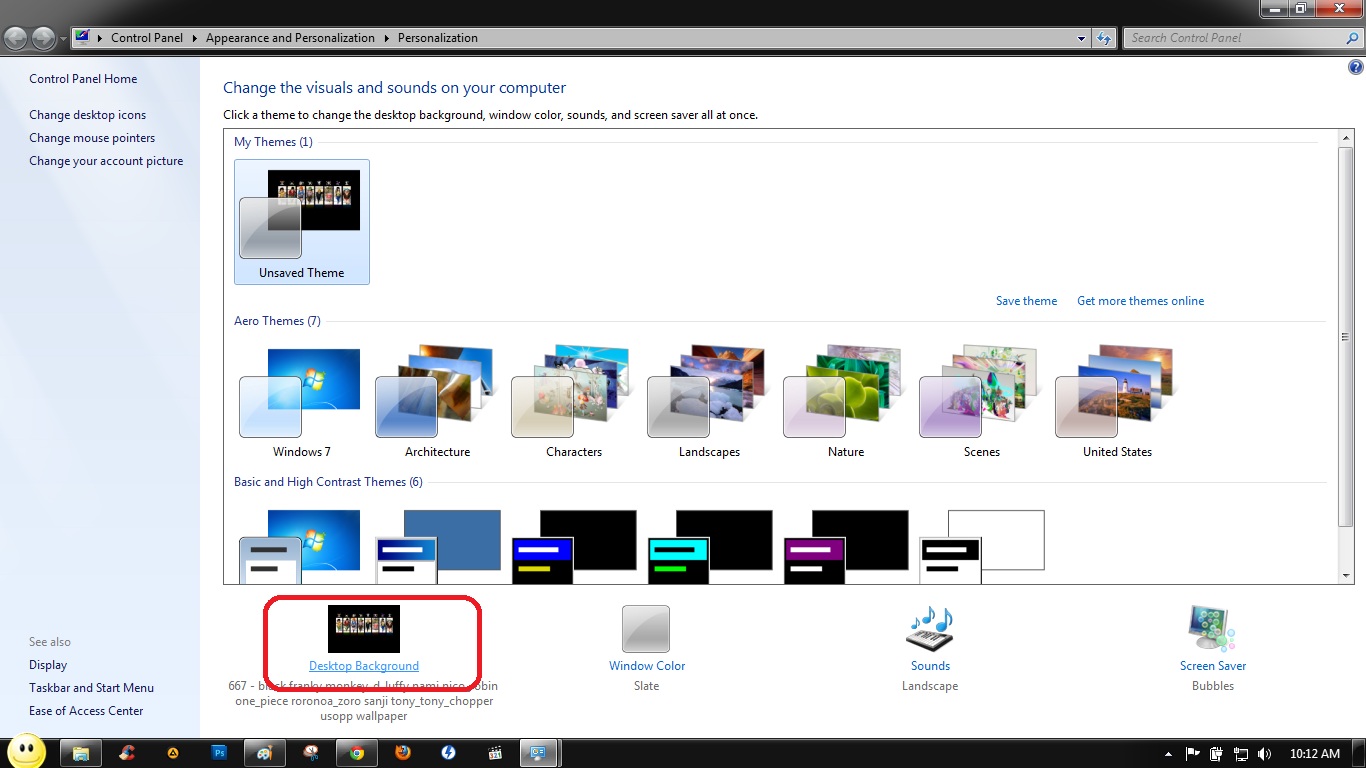Viewport: 1366px width, 768px height.
Task: Click the lightning bolt taskbar icon
Action: click(x=449, y=753)
